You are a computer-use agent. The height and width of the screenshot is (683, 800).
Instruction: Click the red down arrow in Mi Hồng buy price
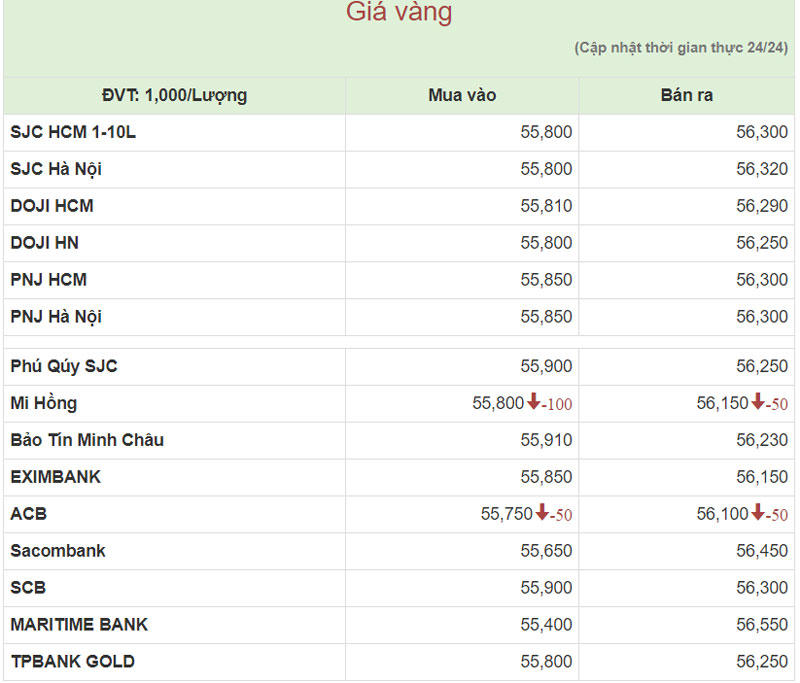pyautogui.click(x=534, y=403)
